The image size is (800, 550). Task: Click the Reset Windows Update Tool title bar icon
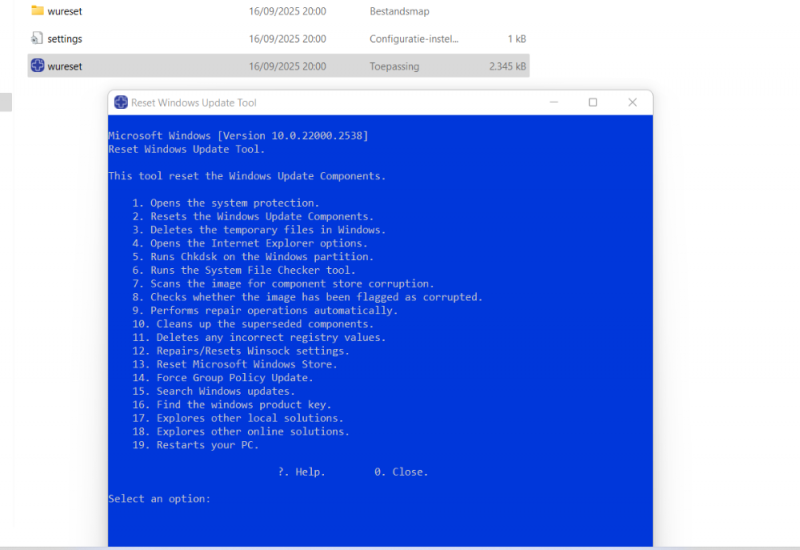[121, 102]
